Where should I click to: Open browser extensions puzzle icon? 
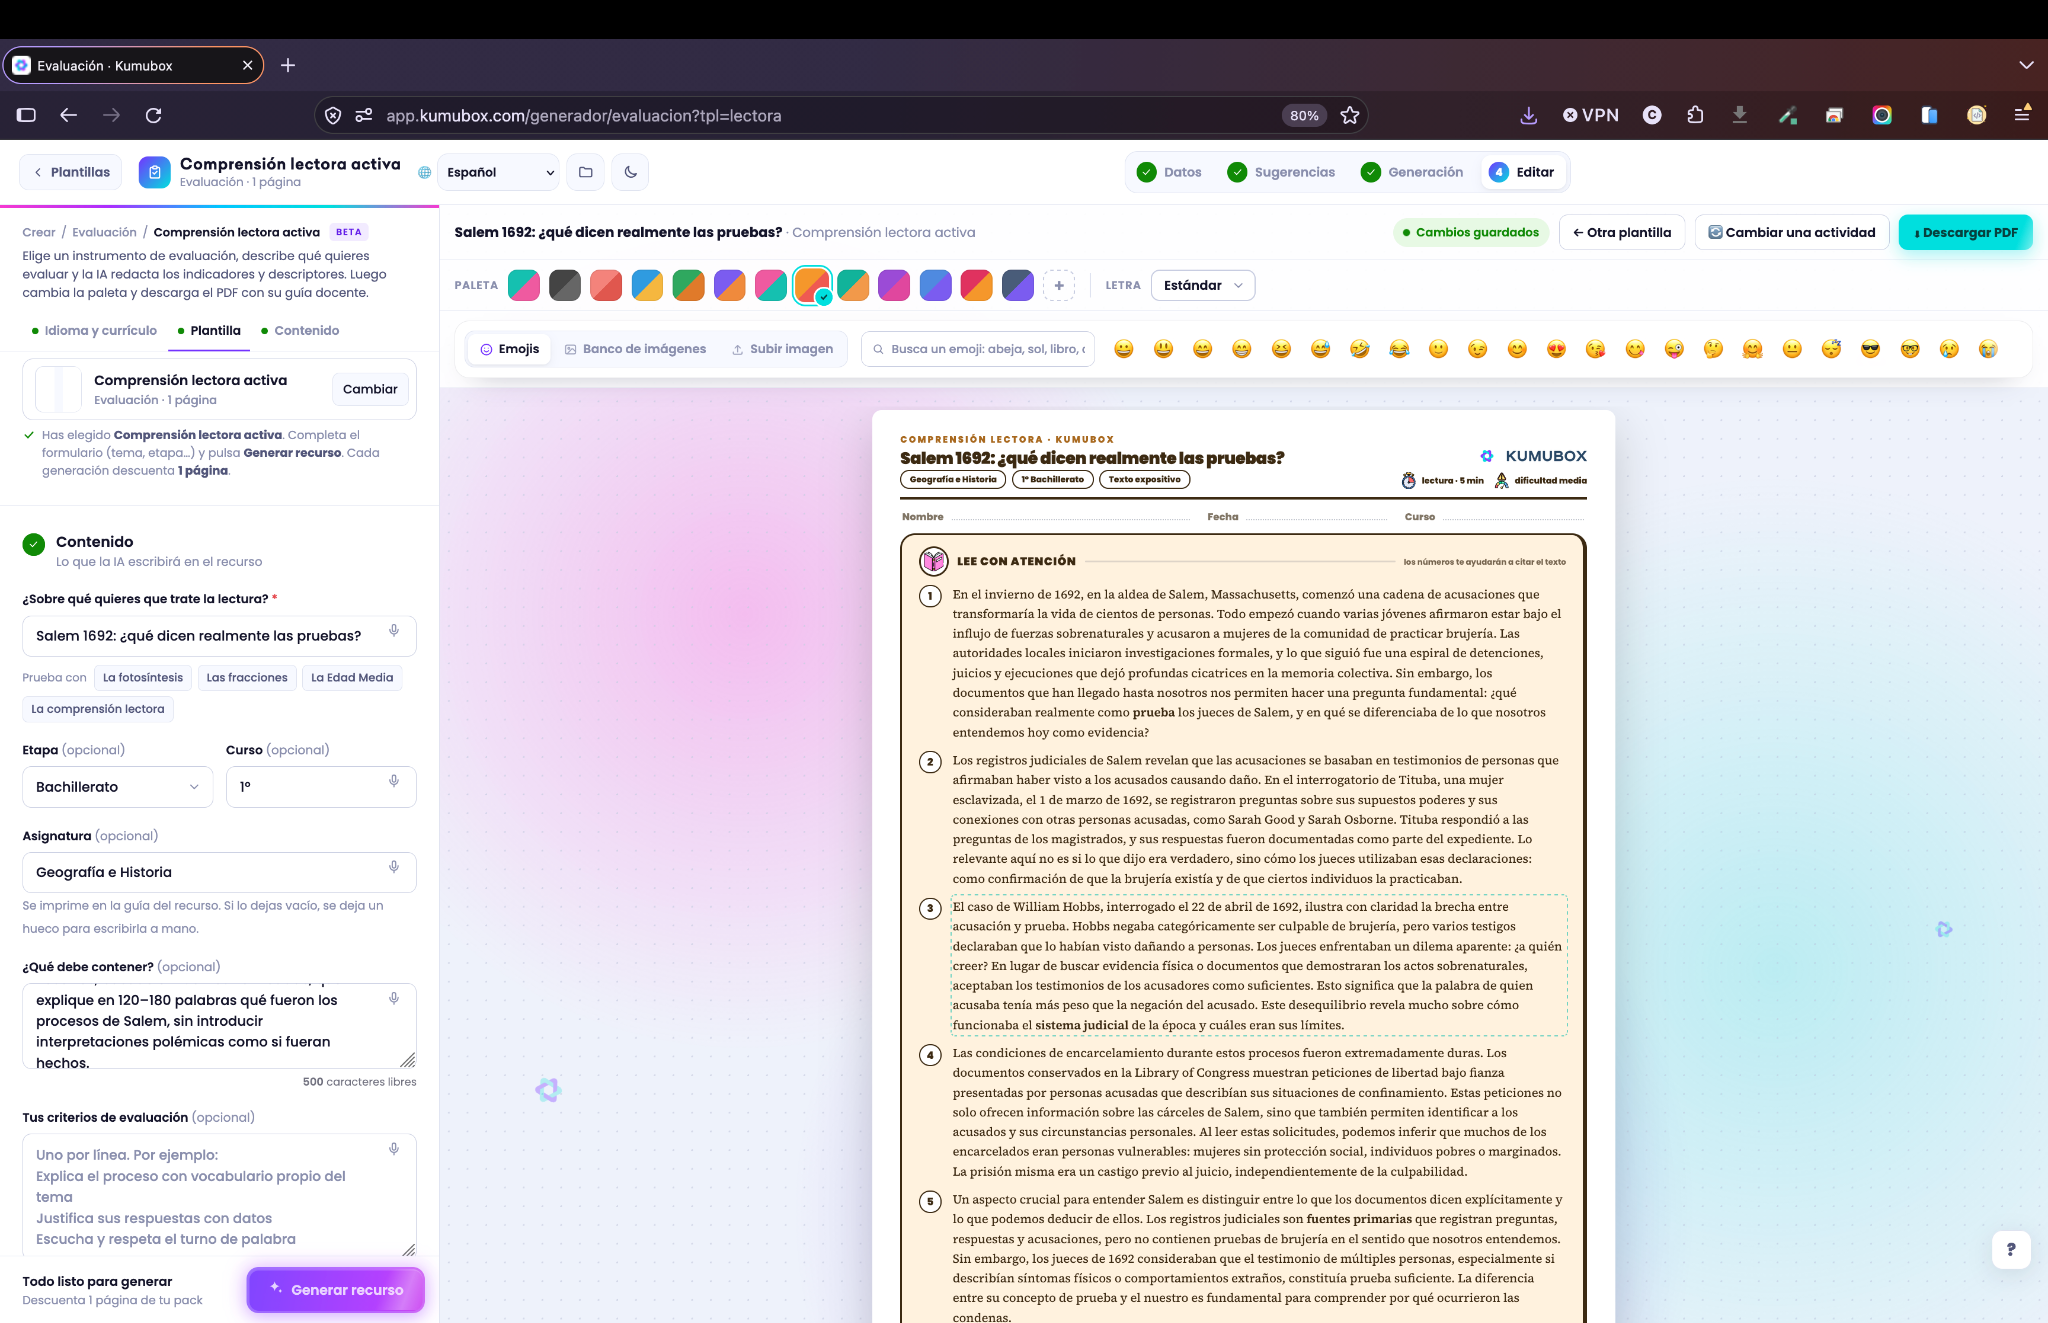(x=1695, y=115)
